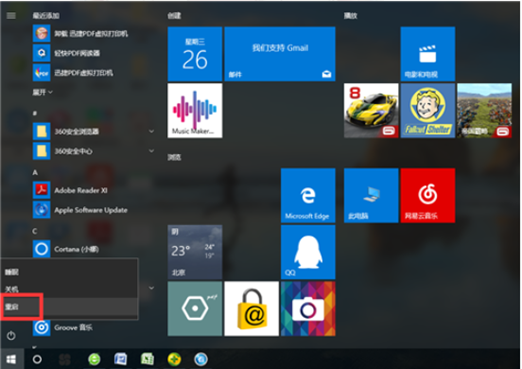The width and height of the screenshot is (522, 369).
Task: Expand the 360 Secure Browser folder chevron
Action: tap(151, 131)
